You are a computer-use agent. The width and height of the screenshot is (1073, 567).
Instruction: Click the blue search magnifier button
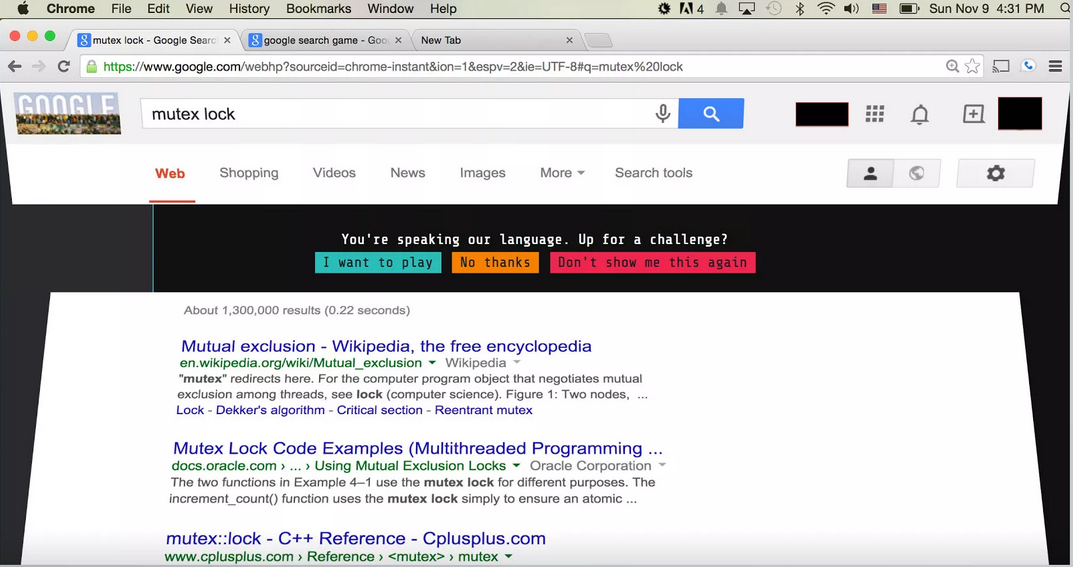coord(711,114)
